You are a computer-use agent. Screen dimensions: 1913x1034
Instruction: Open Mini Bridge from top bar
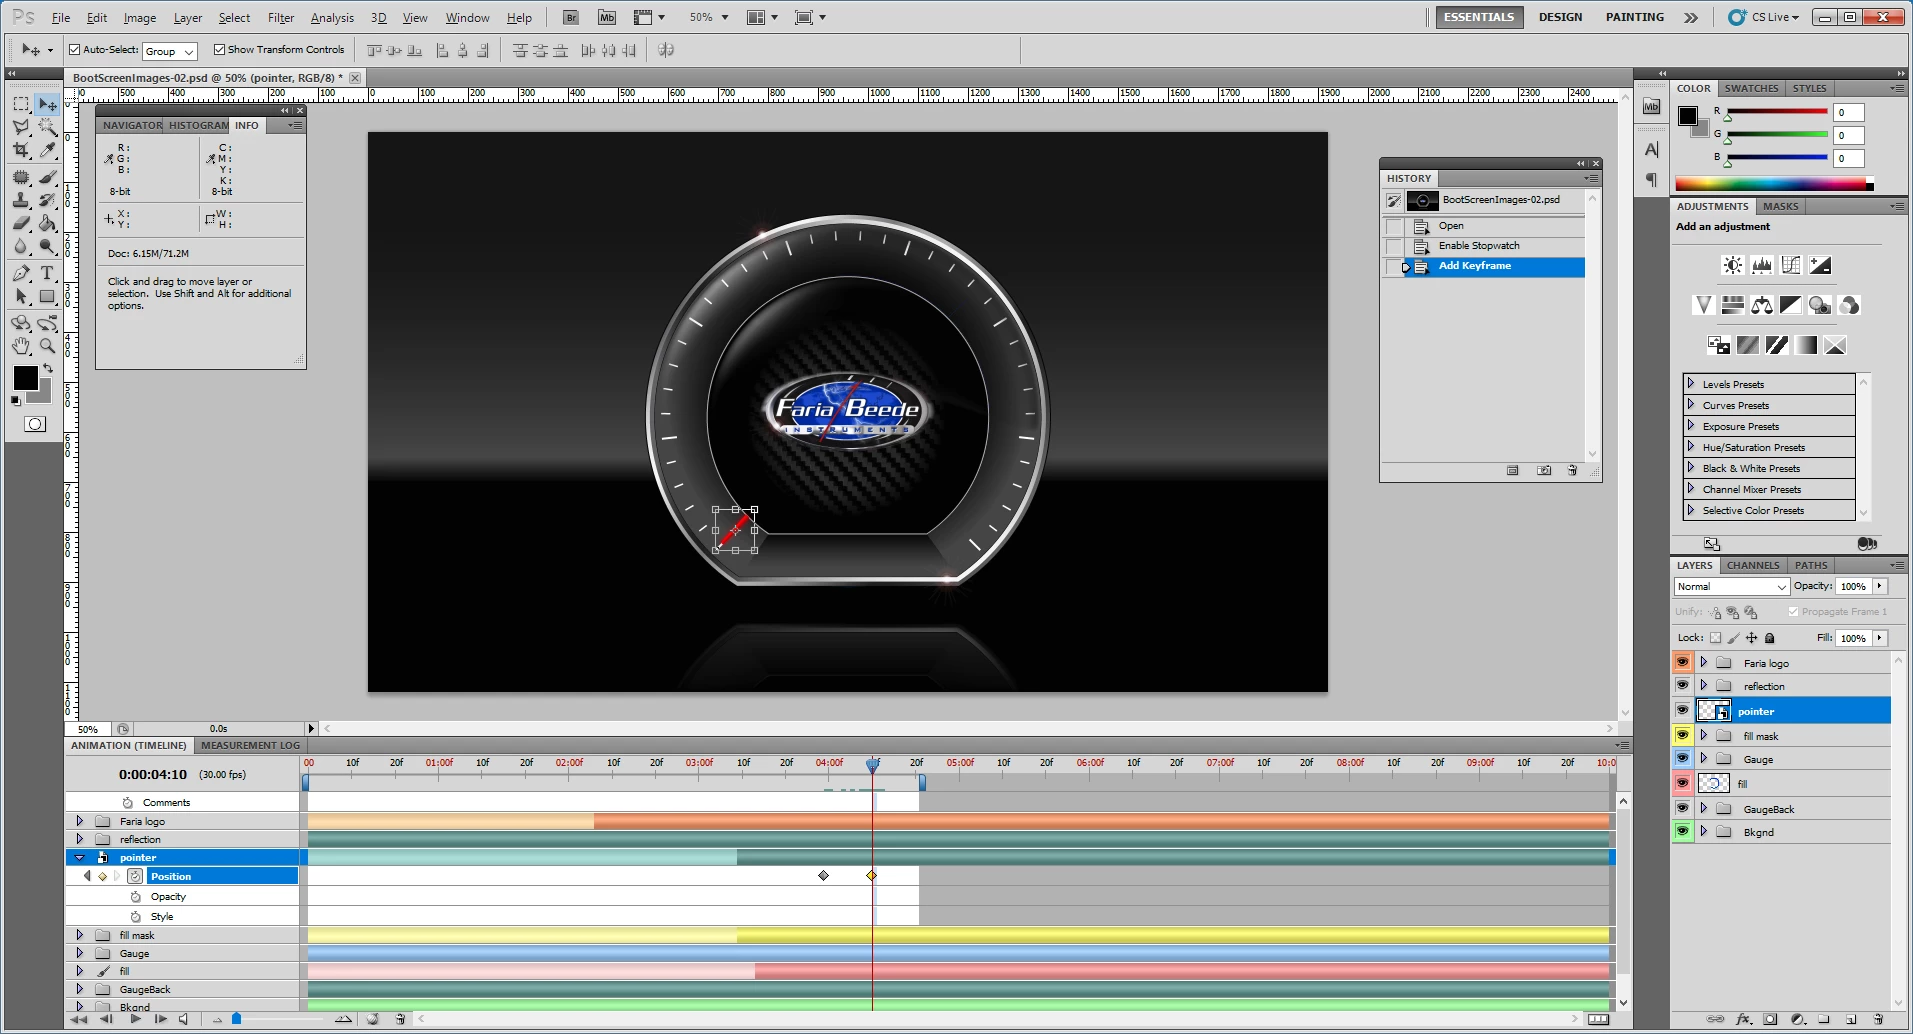tap(606, 17)
